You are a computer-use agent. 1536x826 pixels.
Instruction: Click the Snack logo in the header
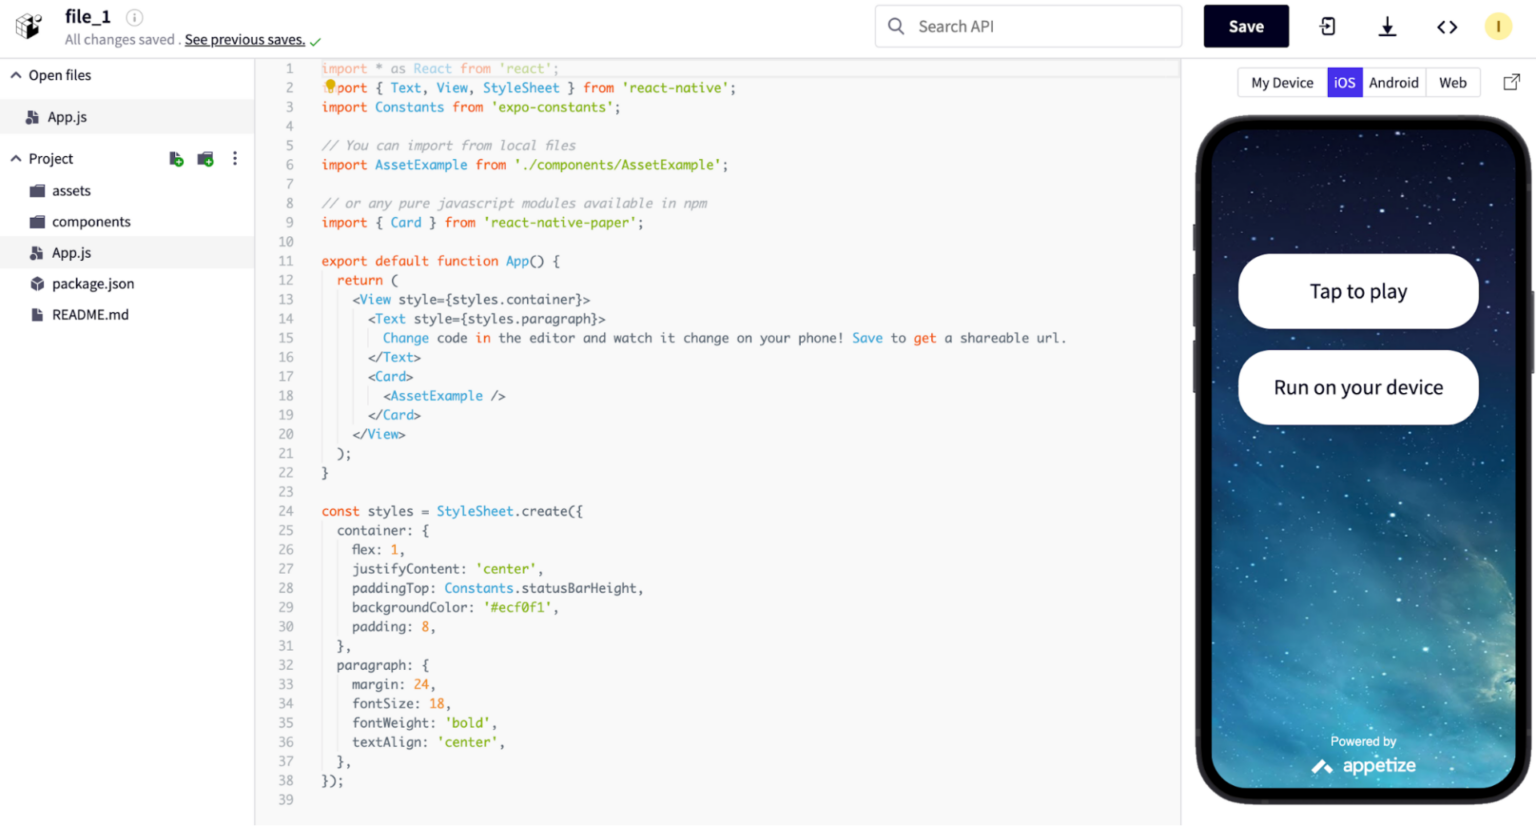[28, 27]
